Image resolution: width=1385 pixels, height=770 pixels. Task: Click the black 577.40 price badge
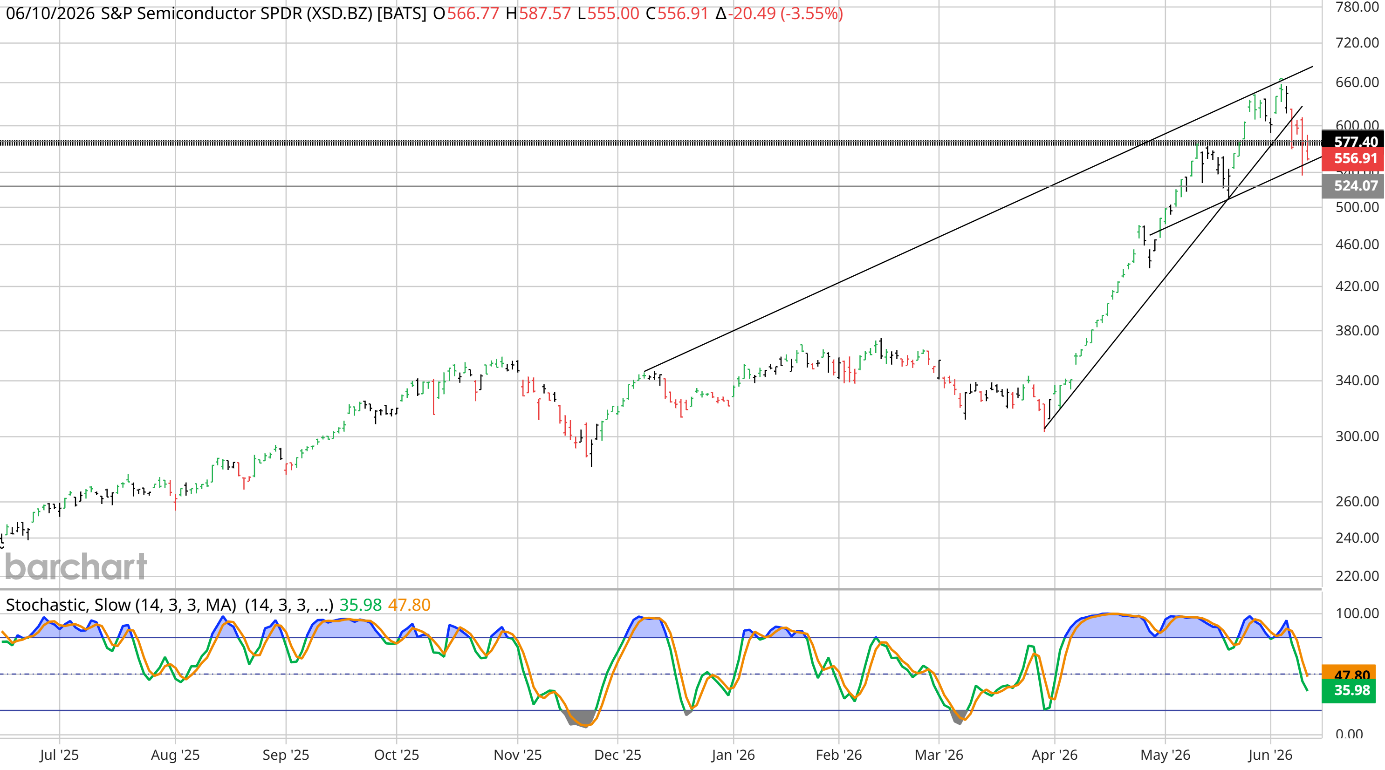[1354, 142]
